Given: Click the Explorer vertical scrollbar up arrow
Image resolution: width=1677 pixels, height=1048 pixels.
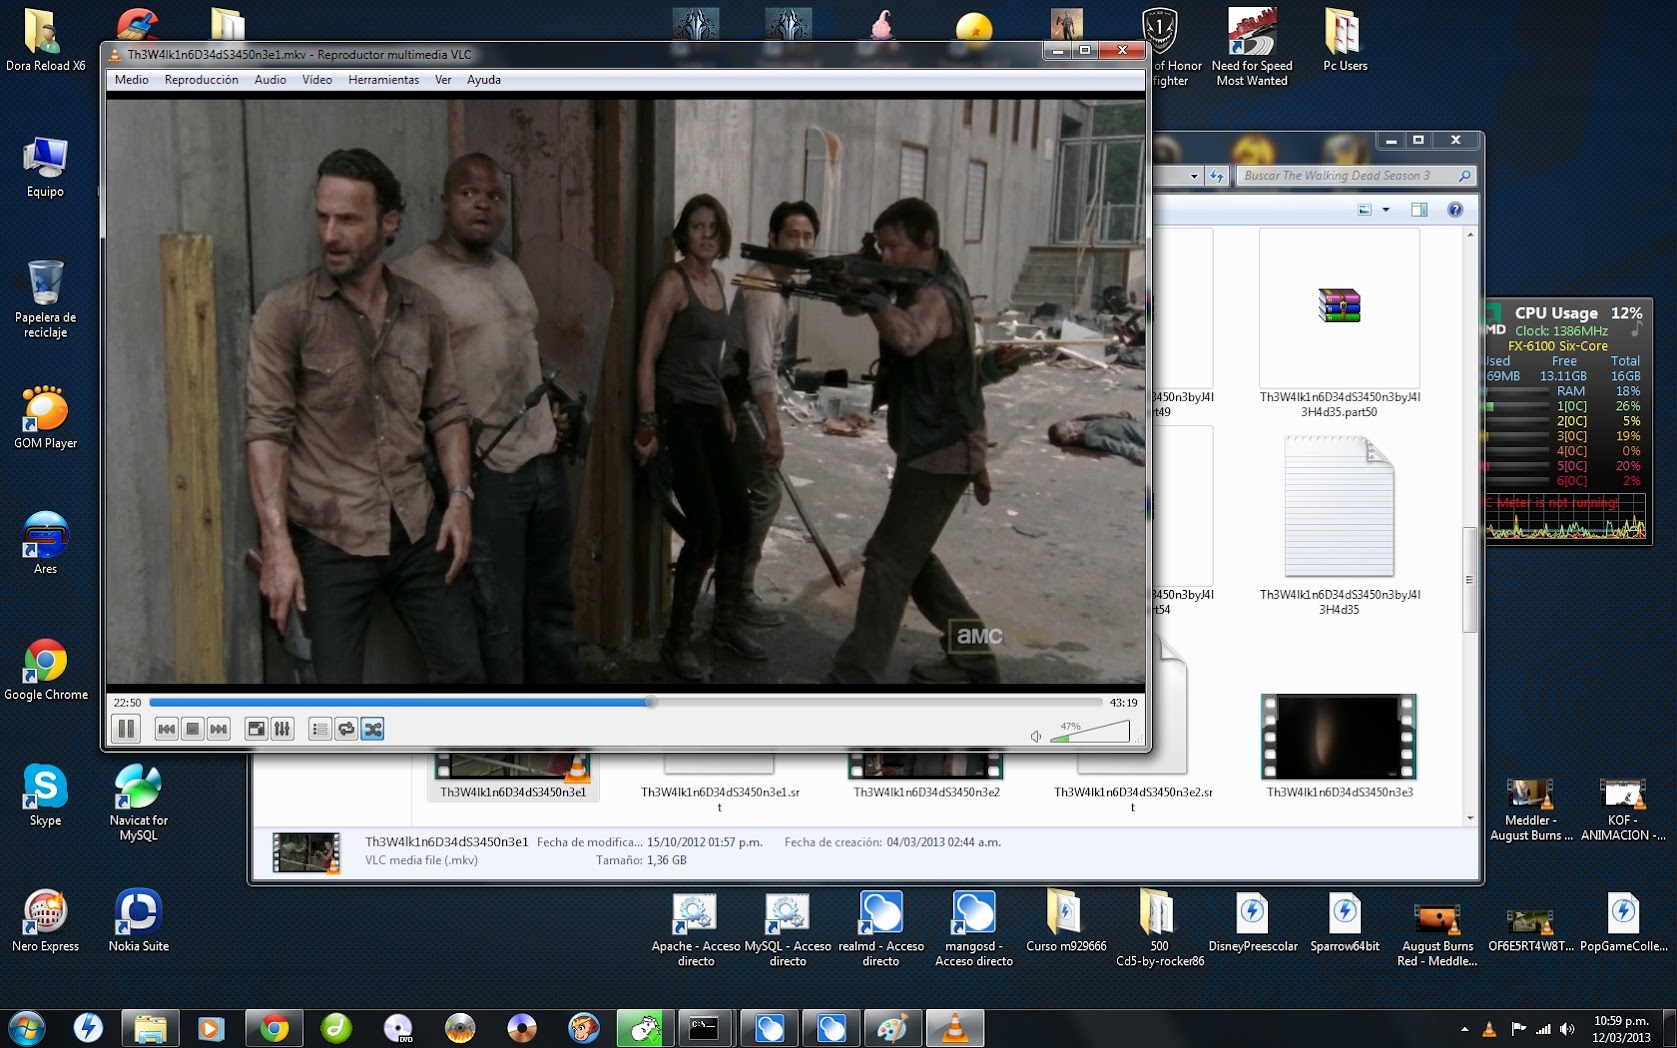Looking at the screenshot, I should tap(1470, 235).
